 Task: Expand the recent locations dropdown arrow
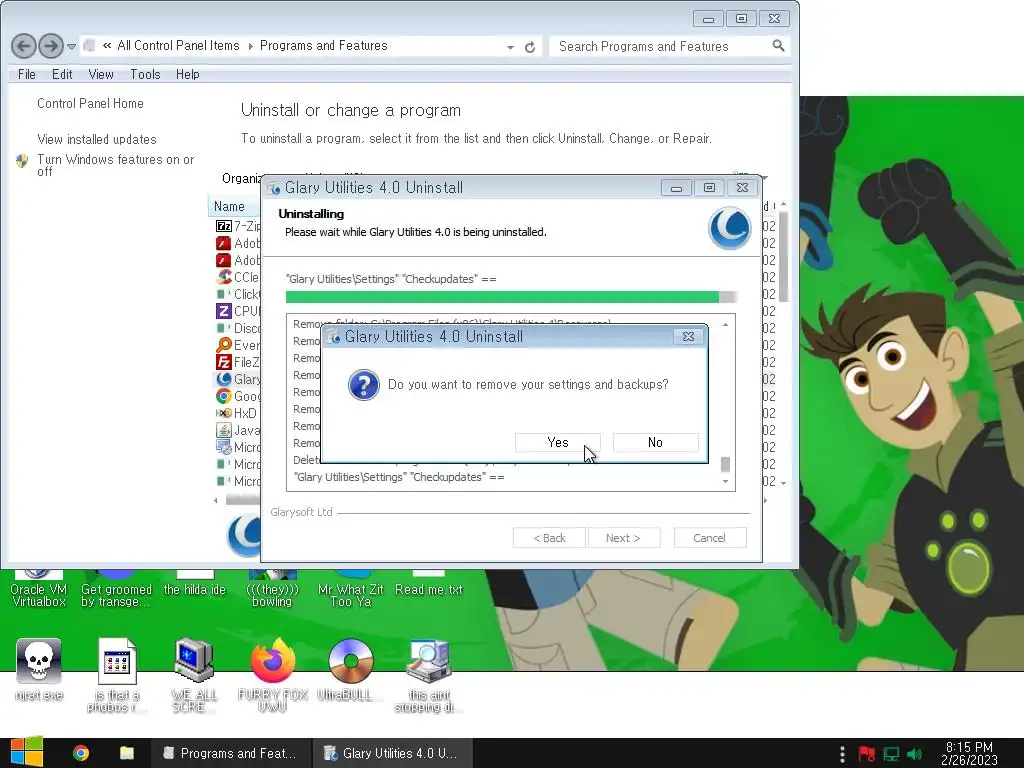71,46
